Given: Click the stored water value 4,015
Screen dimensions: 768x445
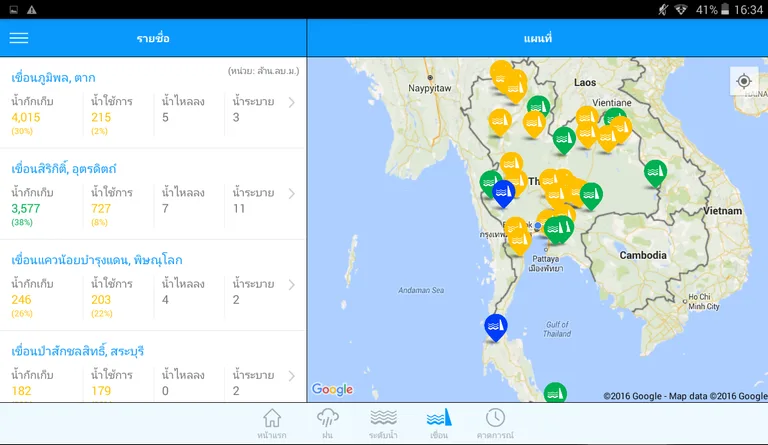Looking at the screenshot, I should (26, 117).
